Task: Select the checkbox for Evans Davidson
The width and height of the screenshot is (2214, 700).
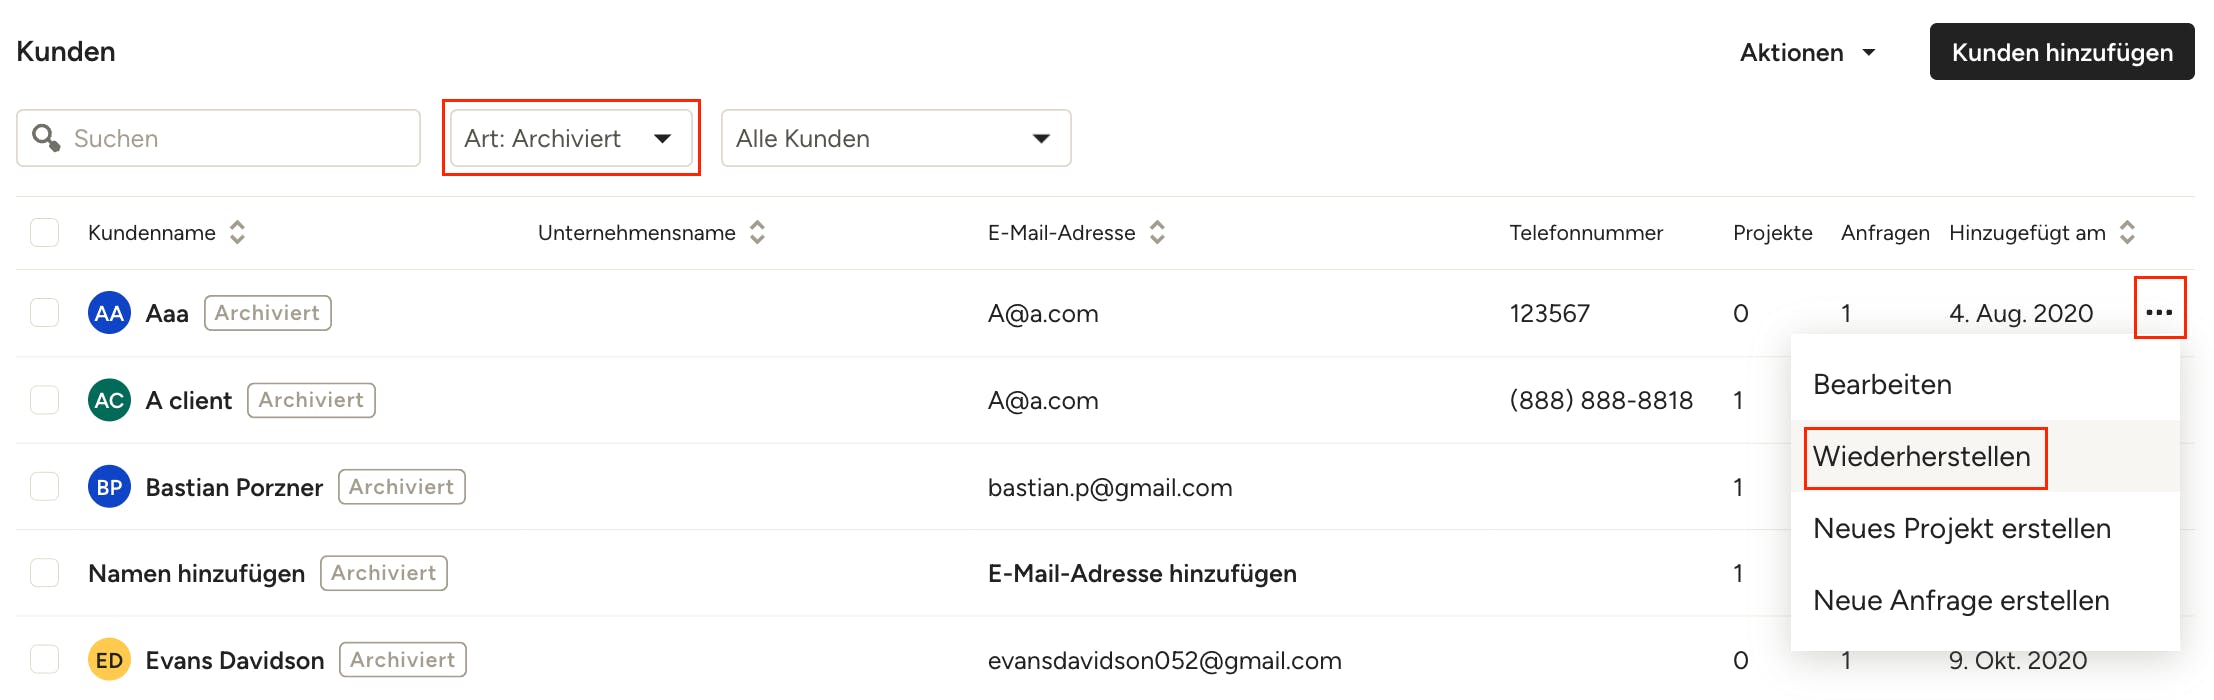Action: (45, 660)
